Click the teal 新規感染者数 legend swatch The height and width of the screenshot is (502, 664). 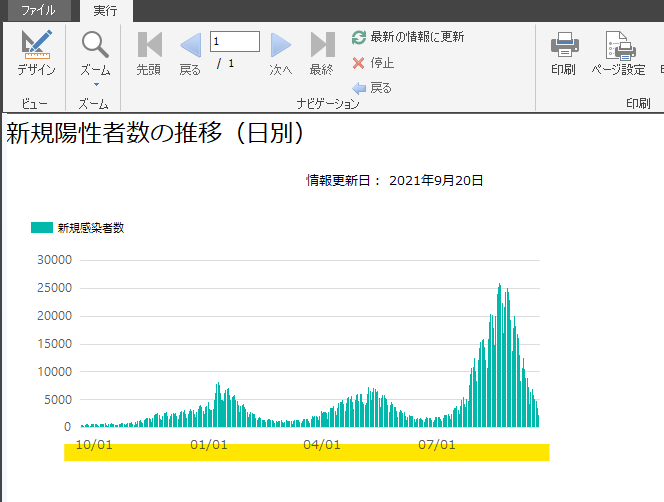[41, 228]
